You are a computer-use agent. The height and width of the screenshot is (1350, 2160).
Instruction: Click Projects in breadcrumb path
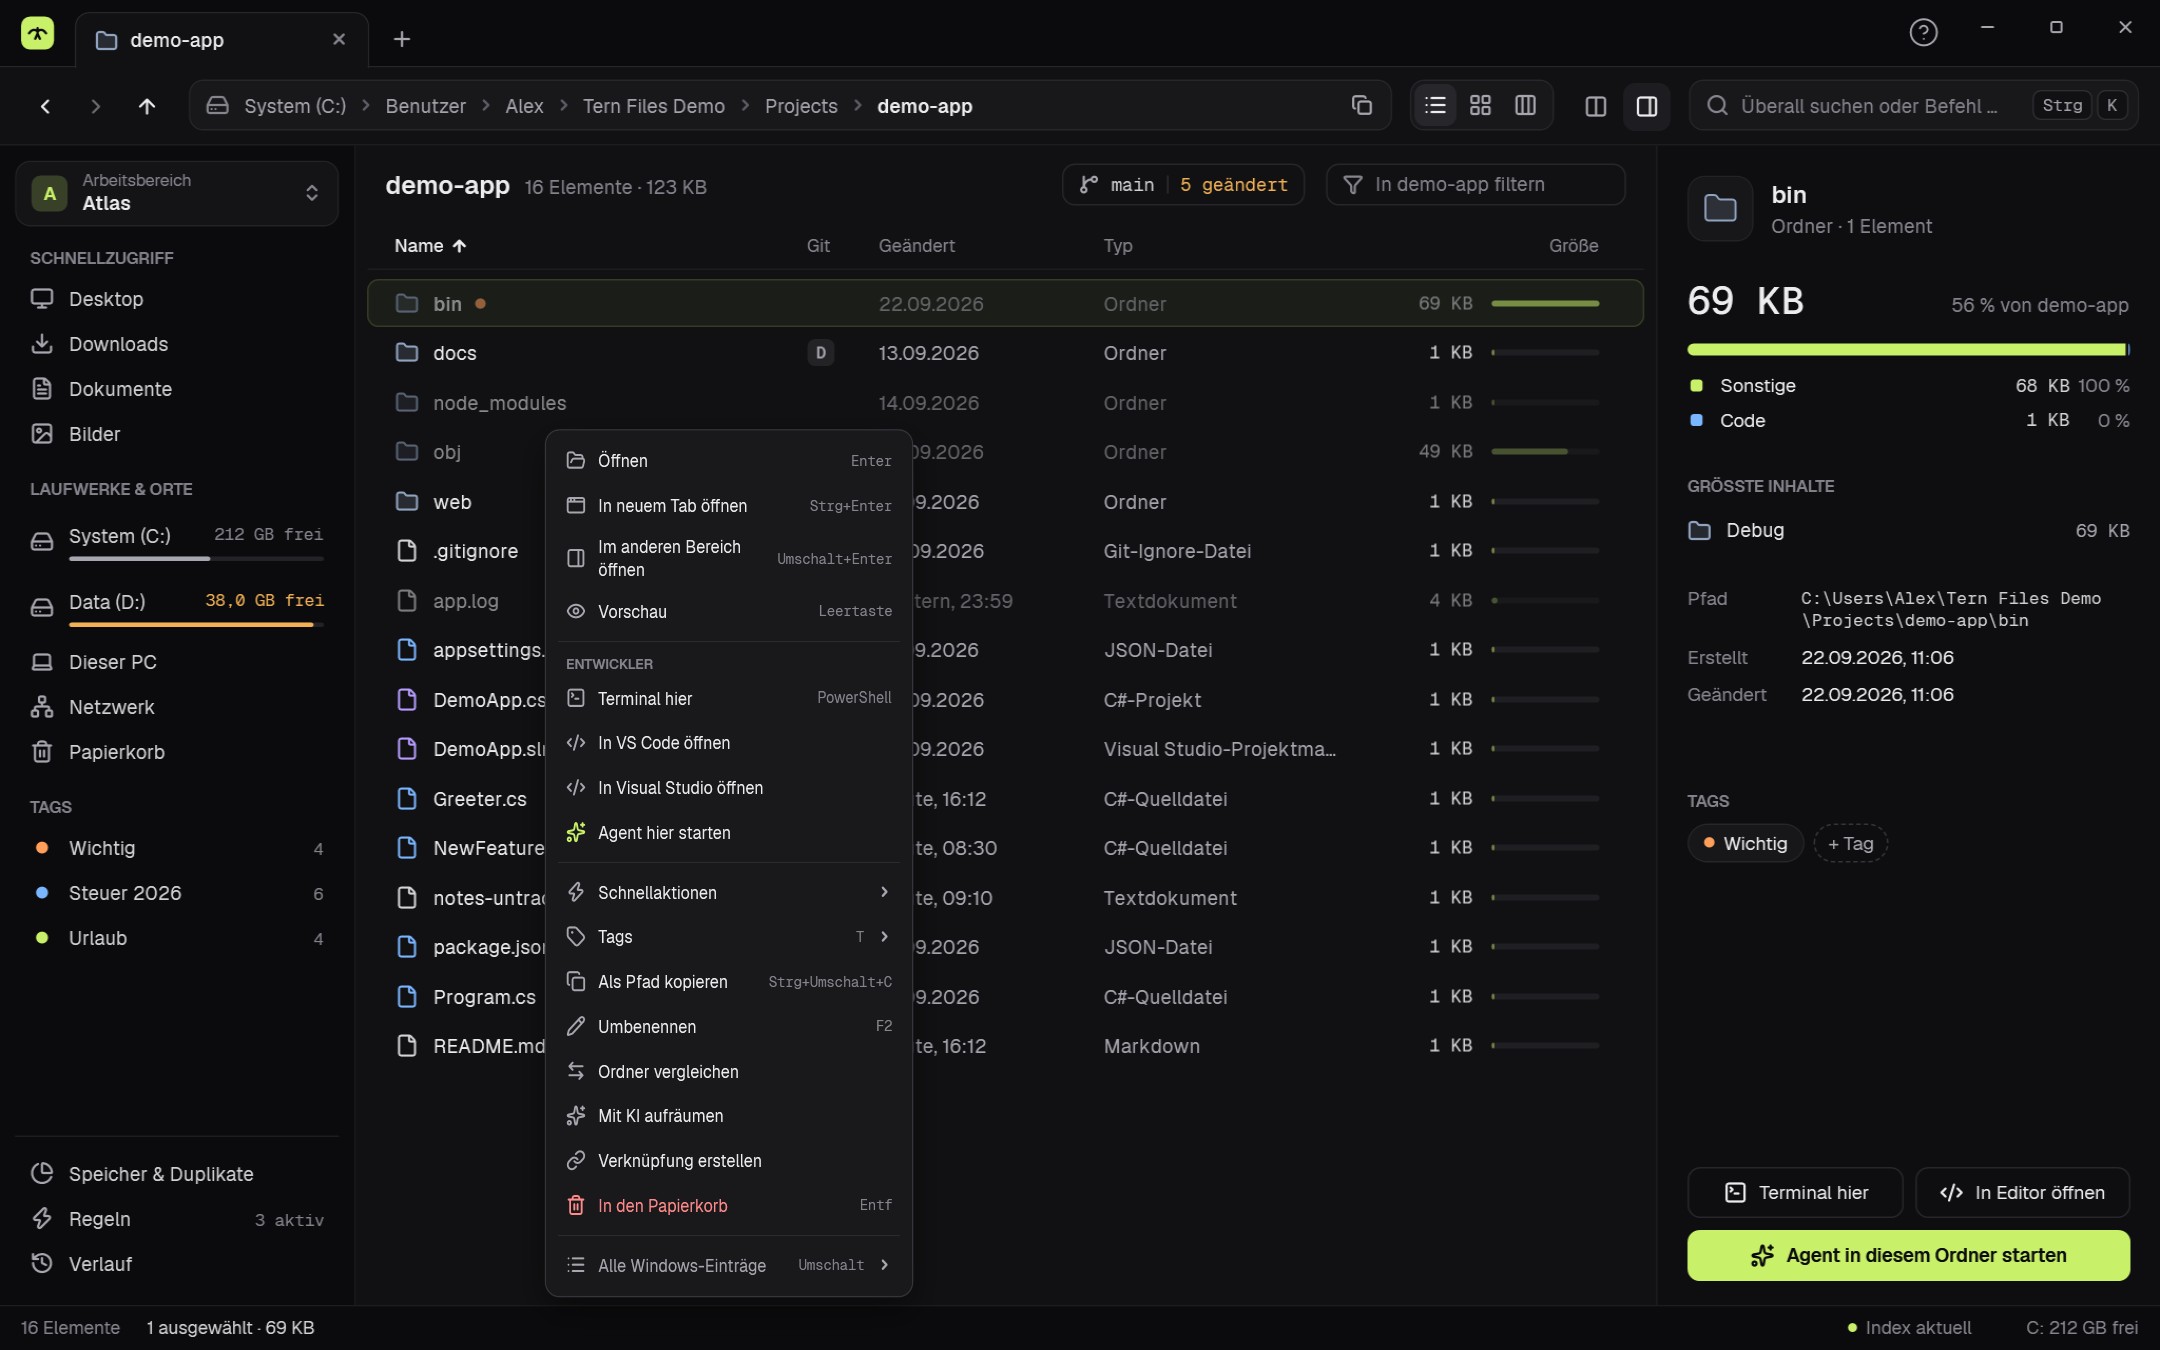point(801,106)
